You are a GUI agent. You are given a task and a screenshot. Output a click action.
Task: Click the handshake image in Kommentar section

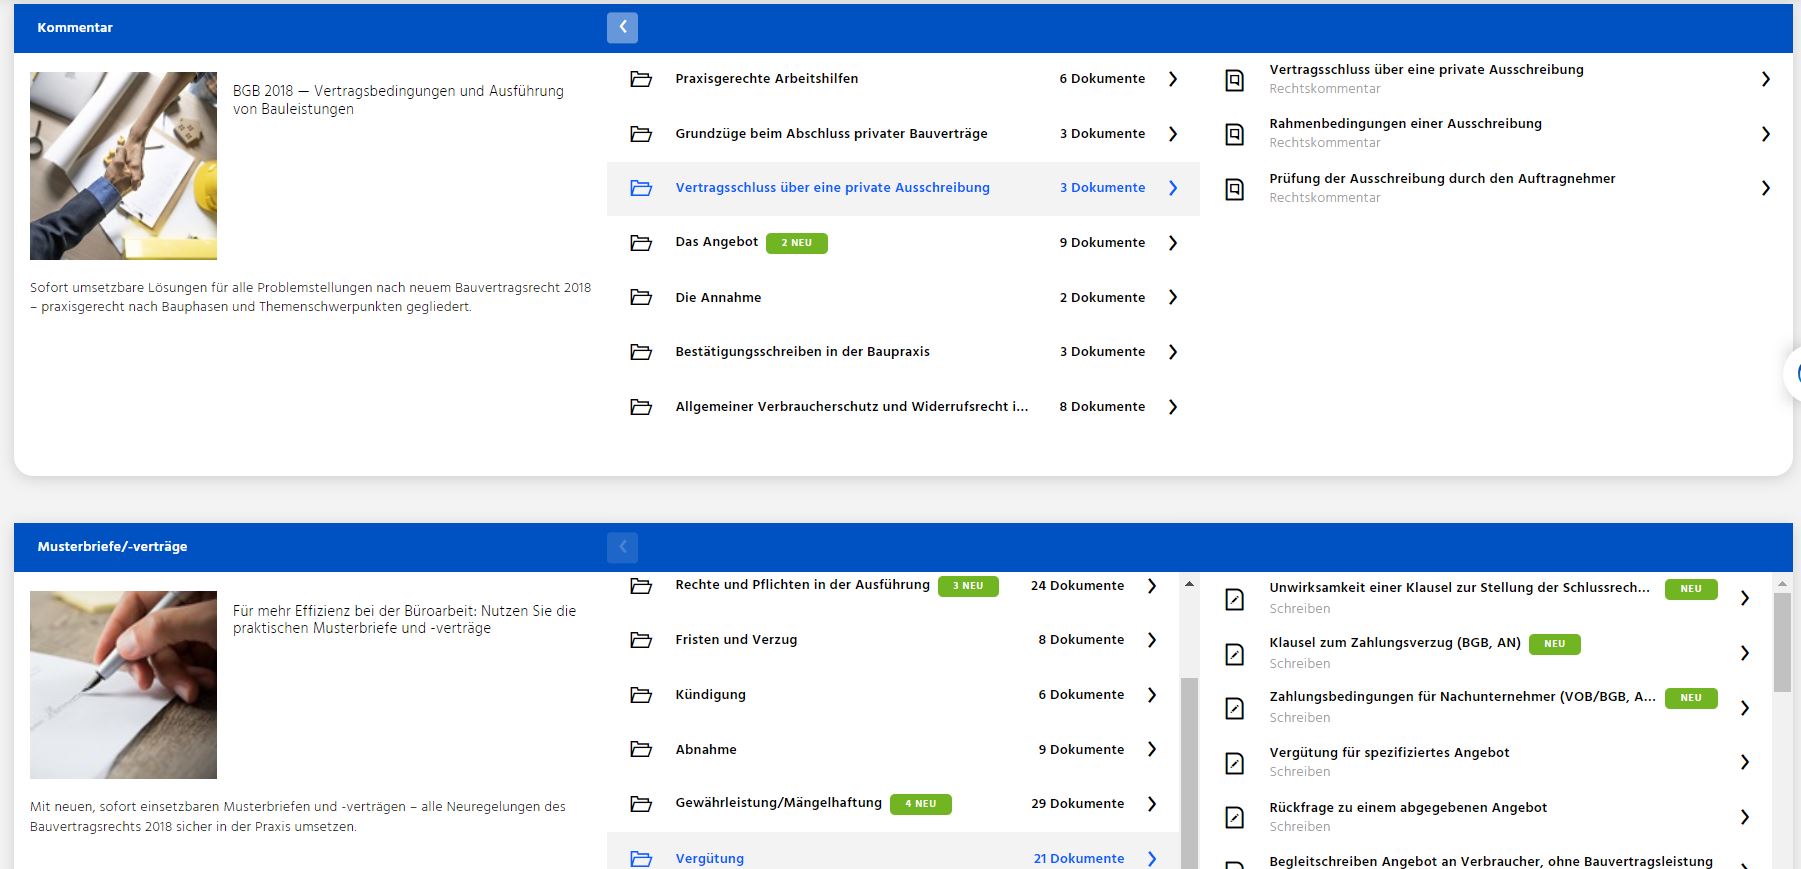click(123, 166)
